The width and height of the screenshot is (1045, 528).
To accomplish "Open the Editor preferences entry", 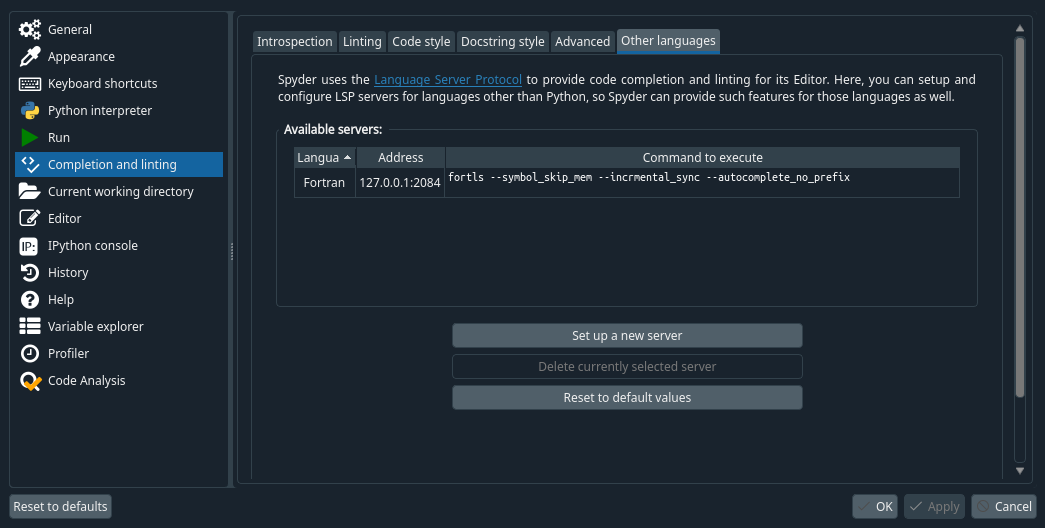I will [119, 218].
